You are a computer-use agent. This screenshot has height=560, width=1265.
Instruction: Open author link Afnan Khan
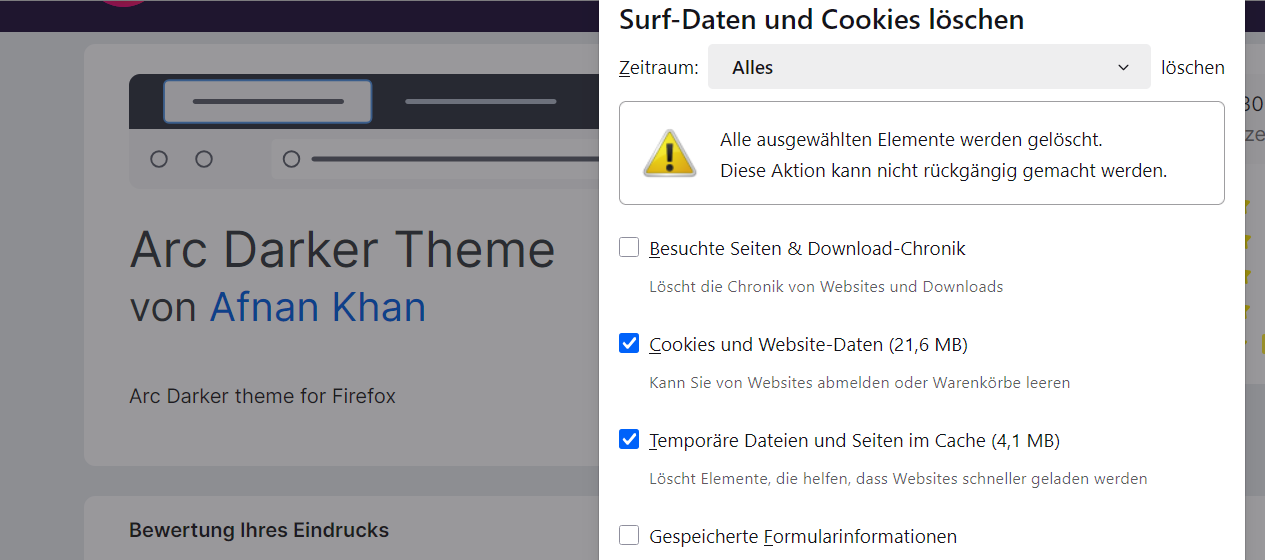coord(317,307)
